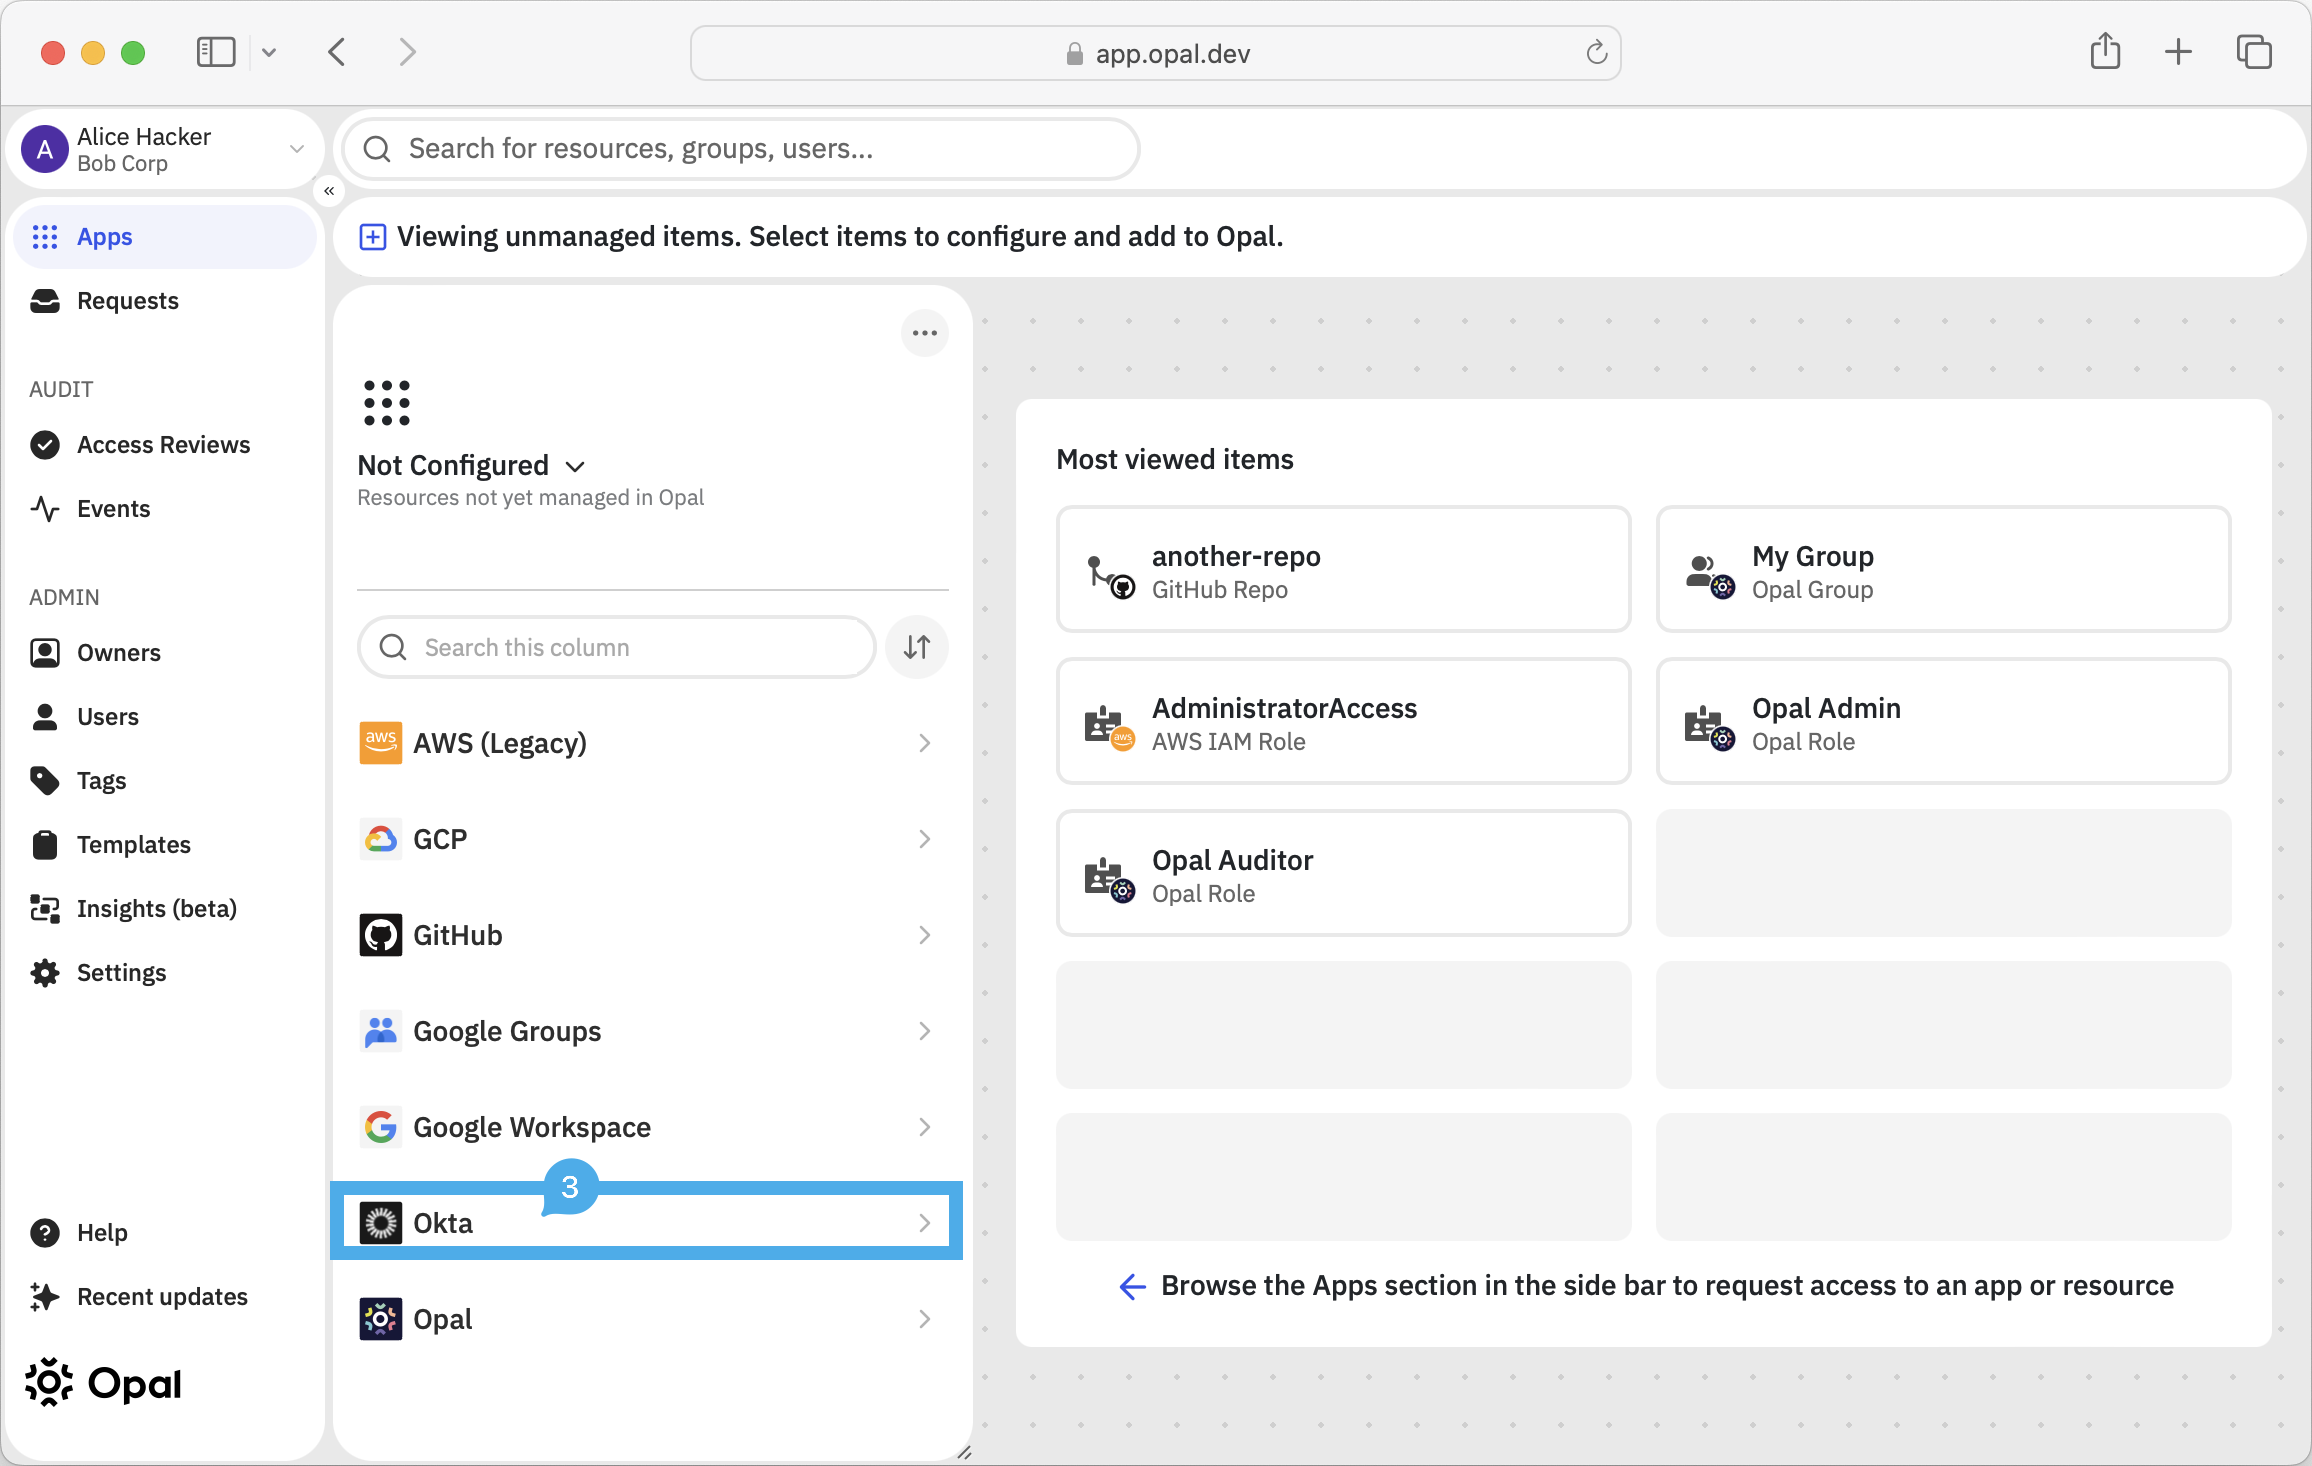Image resolution: width=2312 pixels, height=1466 pixels.
Task: Click the Opal logo at bottom left
Action: [104, 1383]
